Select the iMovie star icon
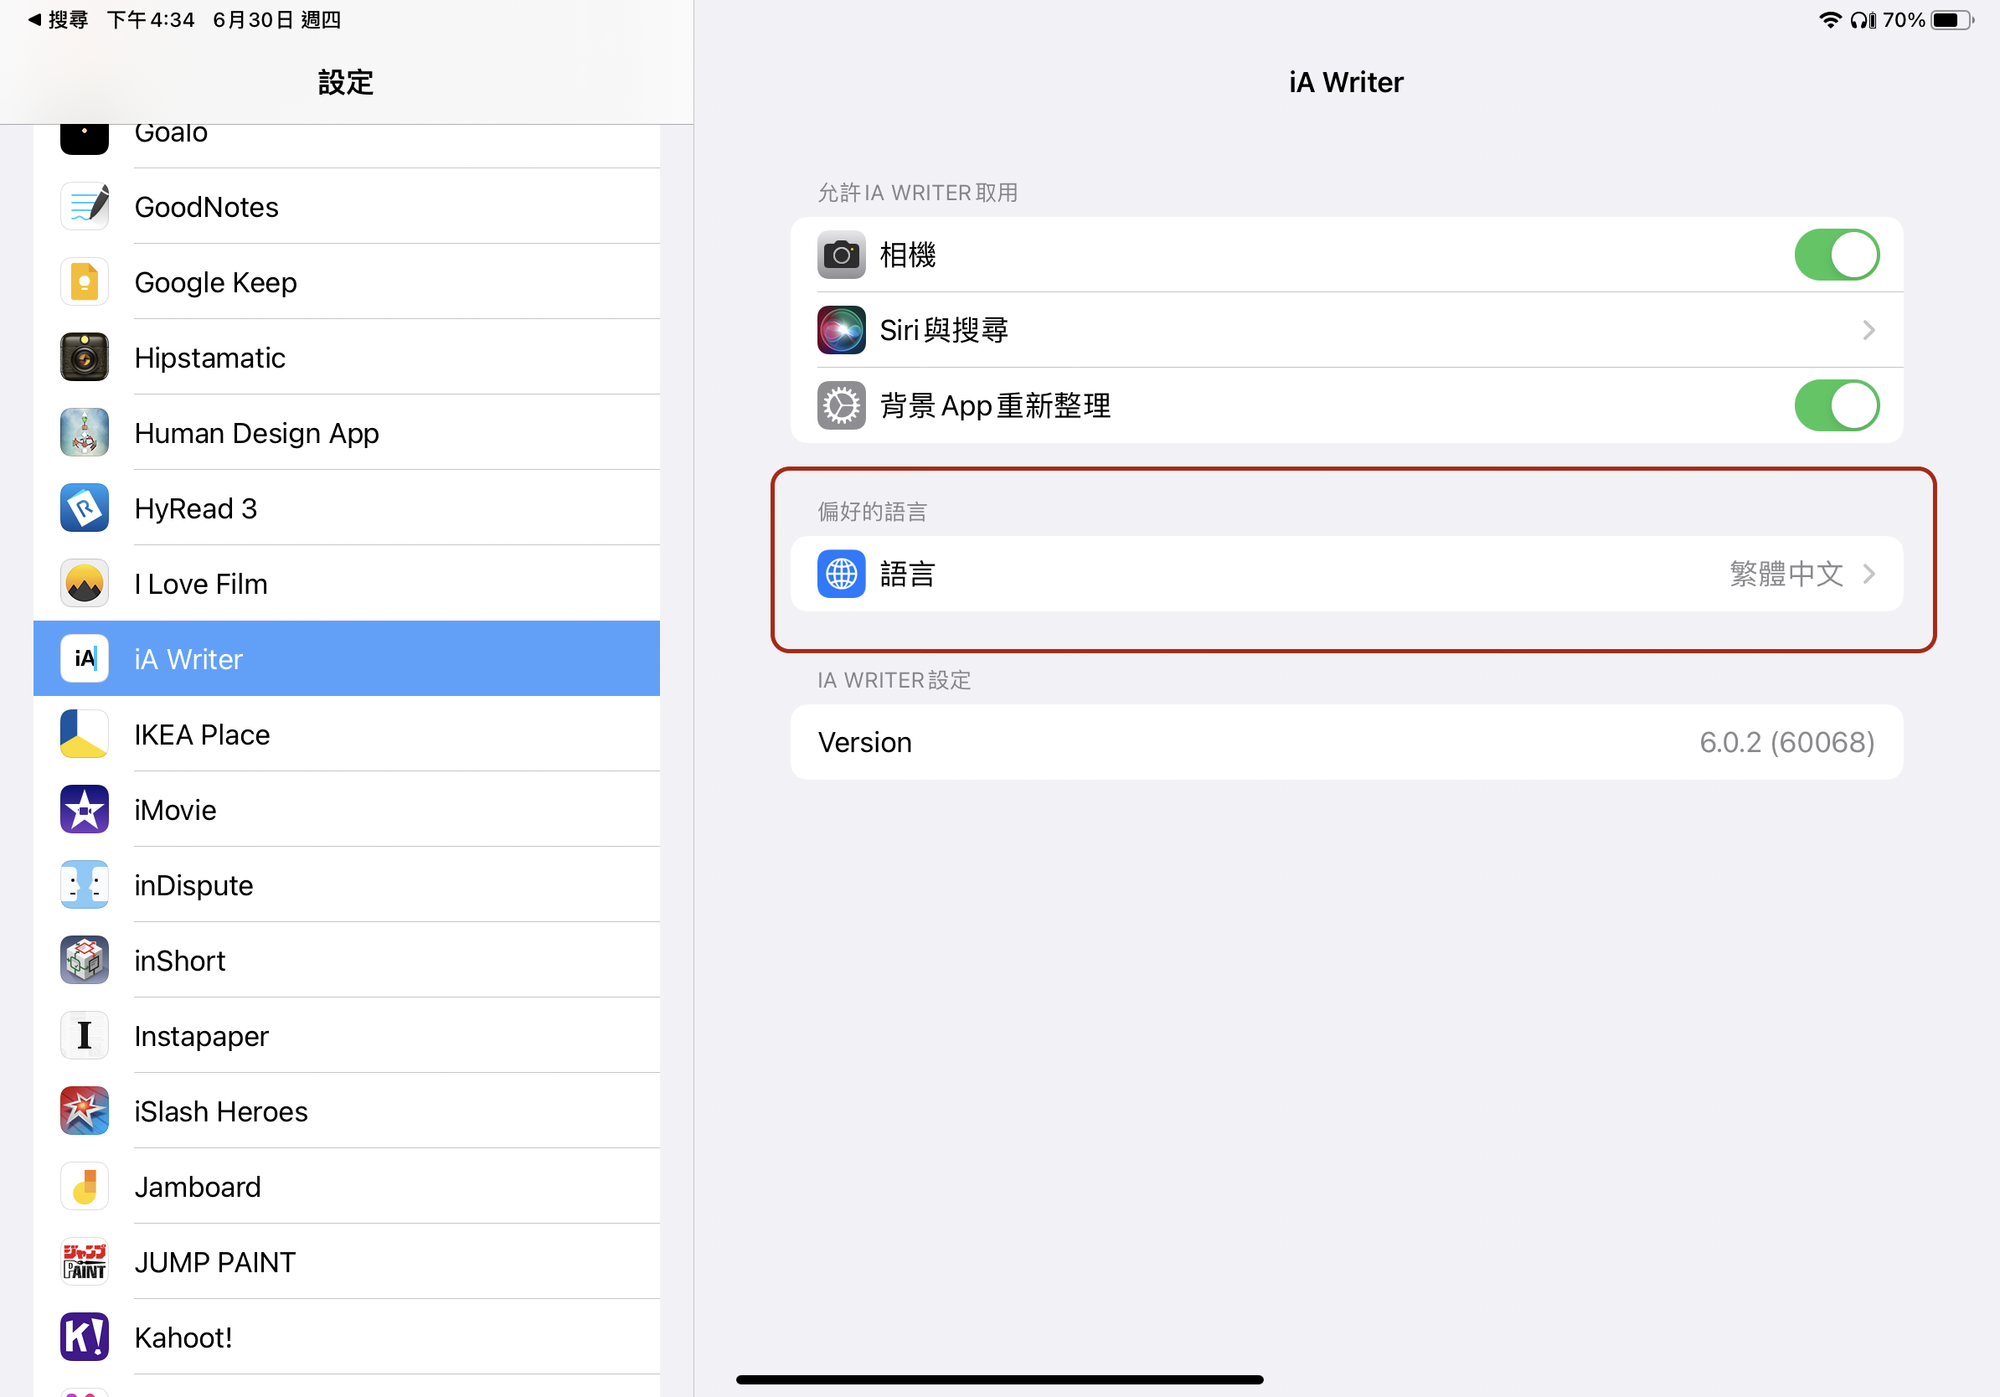This screenshot has width=2000, height=1397. point(85,810)
